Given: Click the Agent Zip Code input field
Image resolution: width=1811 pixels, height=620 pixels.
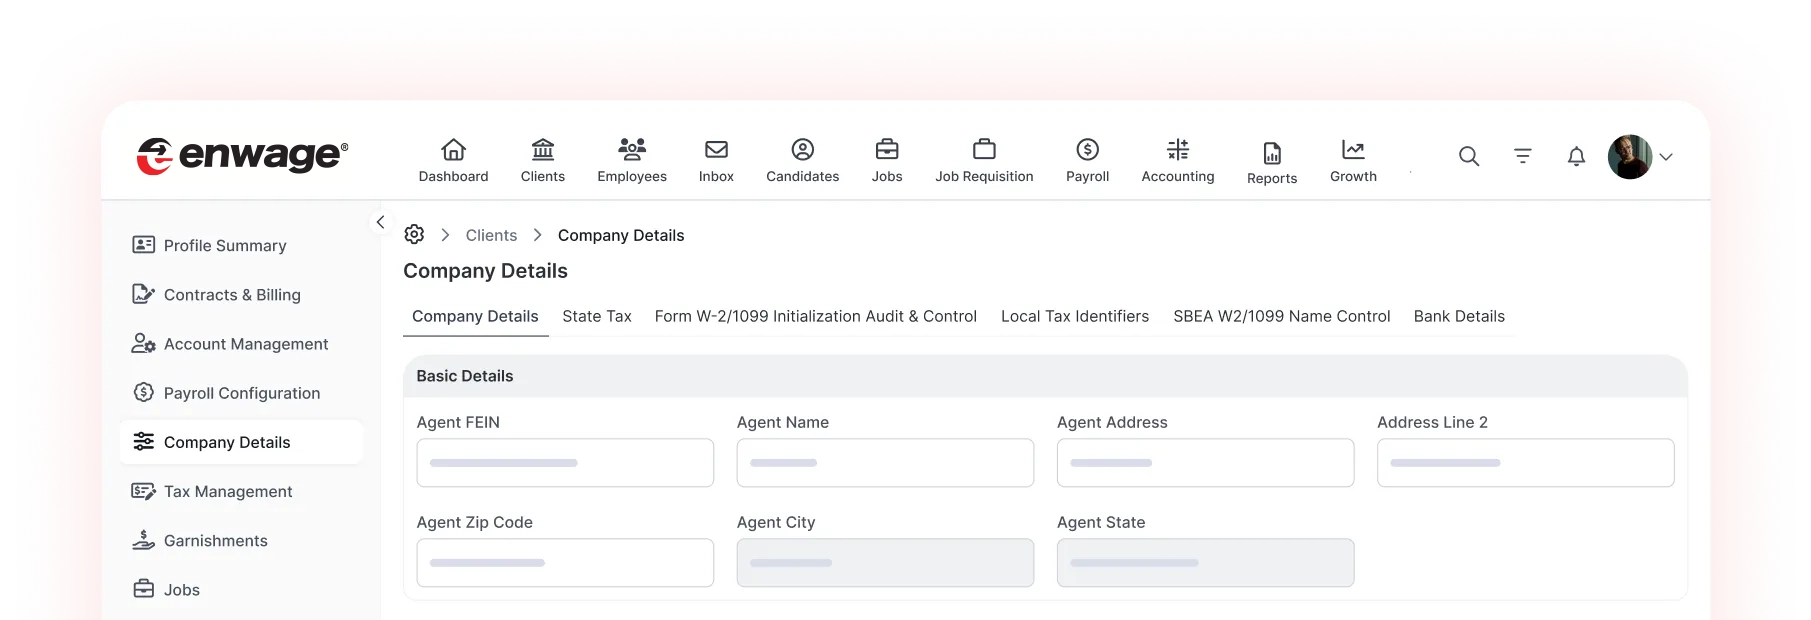Looking at the screenshot, I should click(565, 563).
